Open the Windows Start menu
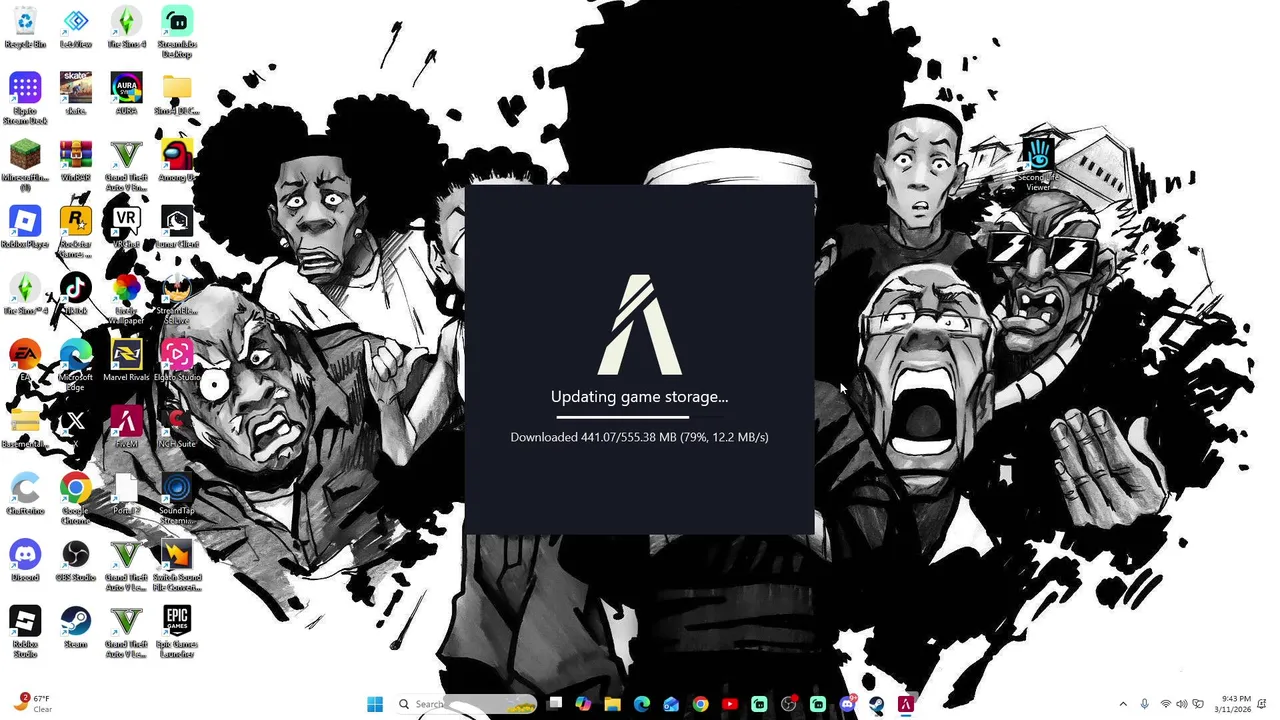1280x720 pixels. point(375,704)
